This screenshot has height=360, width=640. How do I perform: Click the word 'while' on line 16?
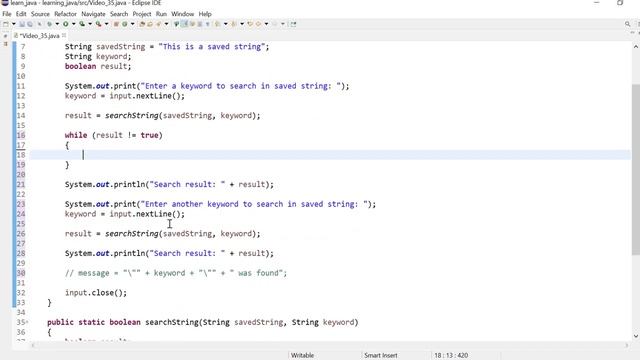coord(76,135)
